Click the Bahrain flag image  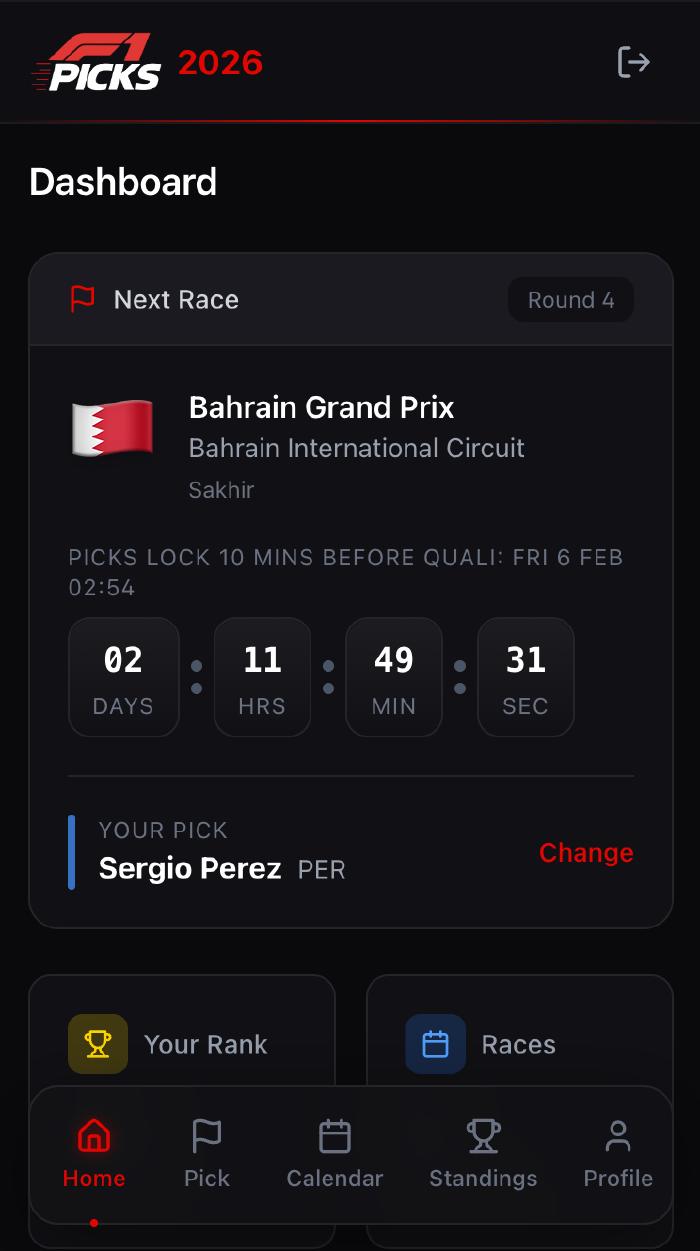click(x=112, y=427)
